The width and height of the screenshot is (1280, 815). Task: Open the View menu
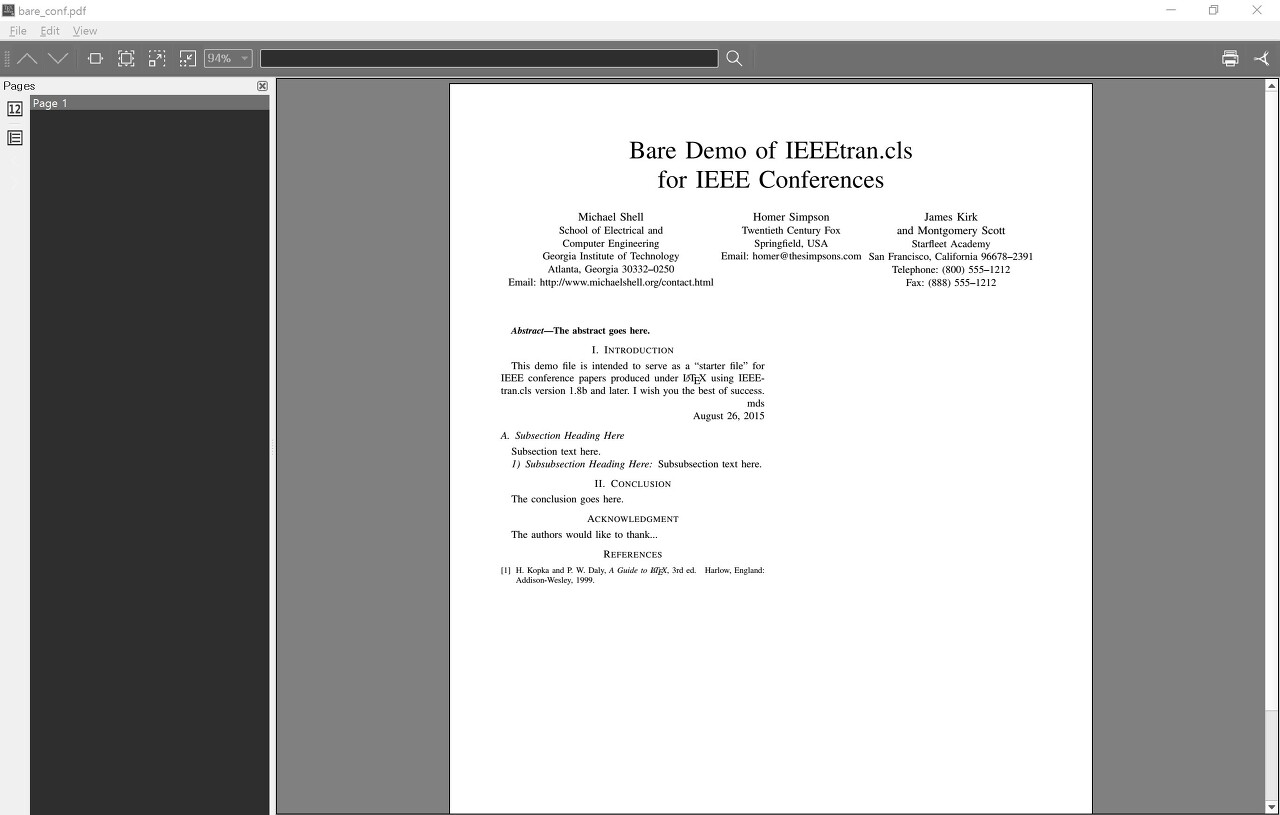[85, 31]
